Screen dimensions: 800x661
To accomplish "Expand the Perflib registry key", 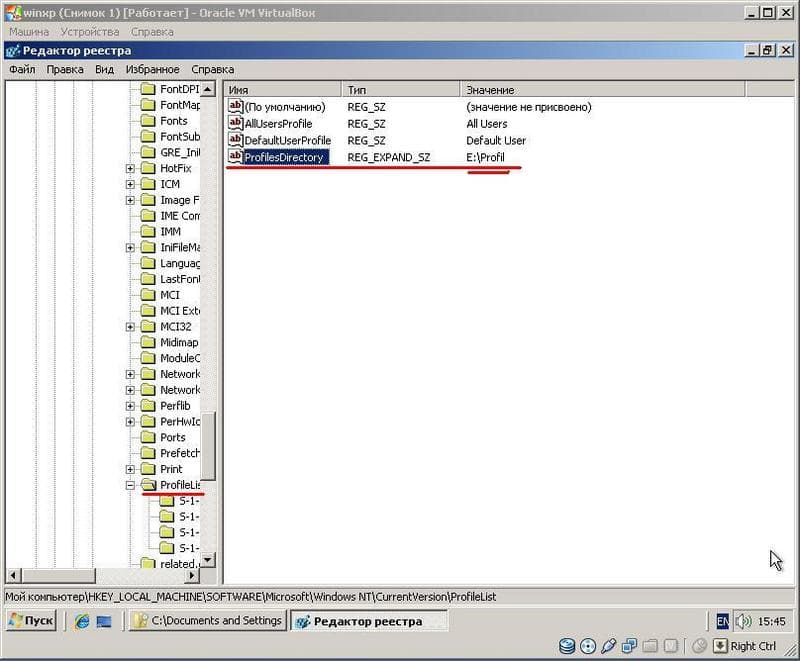I will [130, 406].
